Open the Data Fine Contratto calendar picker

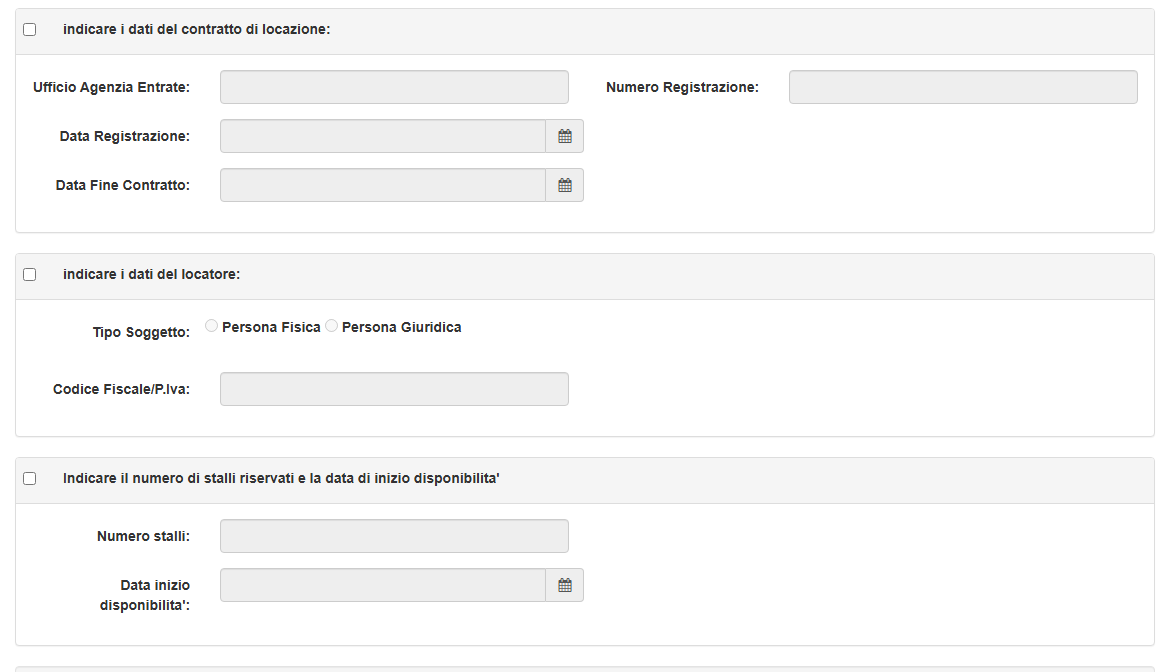(565, 185)
